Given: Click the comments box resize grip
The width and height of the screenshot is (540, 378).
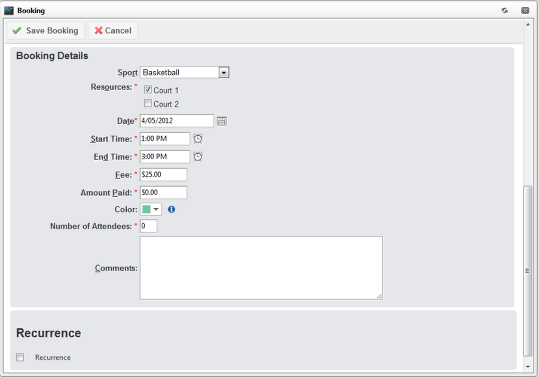Looking at the screenshot, I should tap(379, 296).
